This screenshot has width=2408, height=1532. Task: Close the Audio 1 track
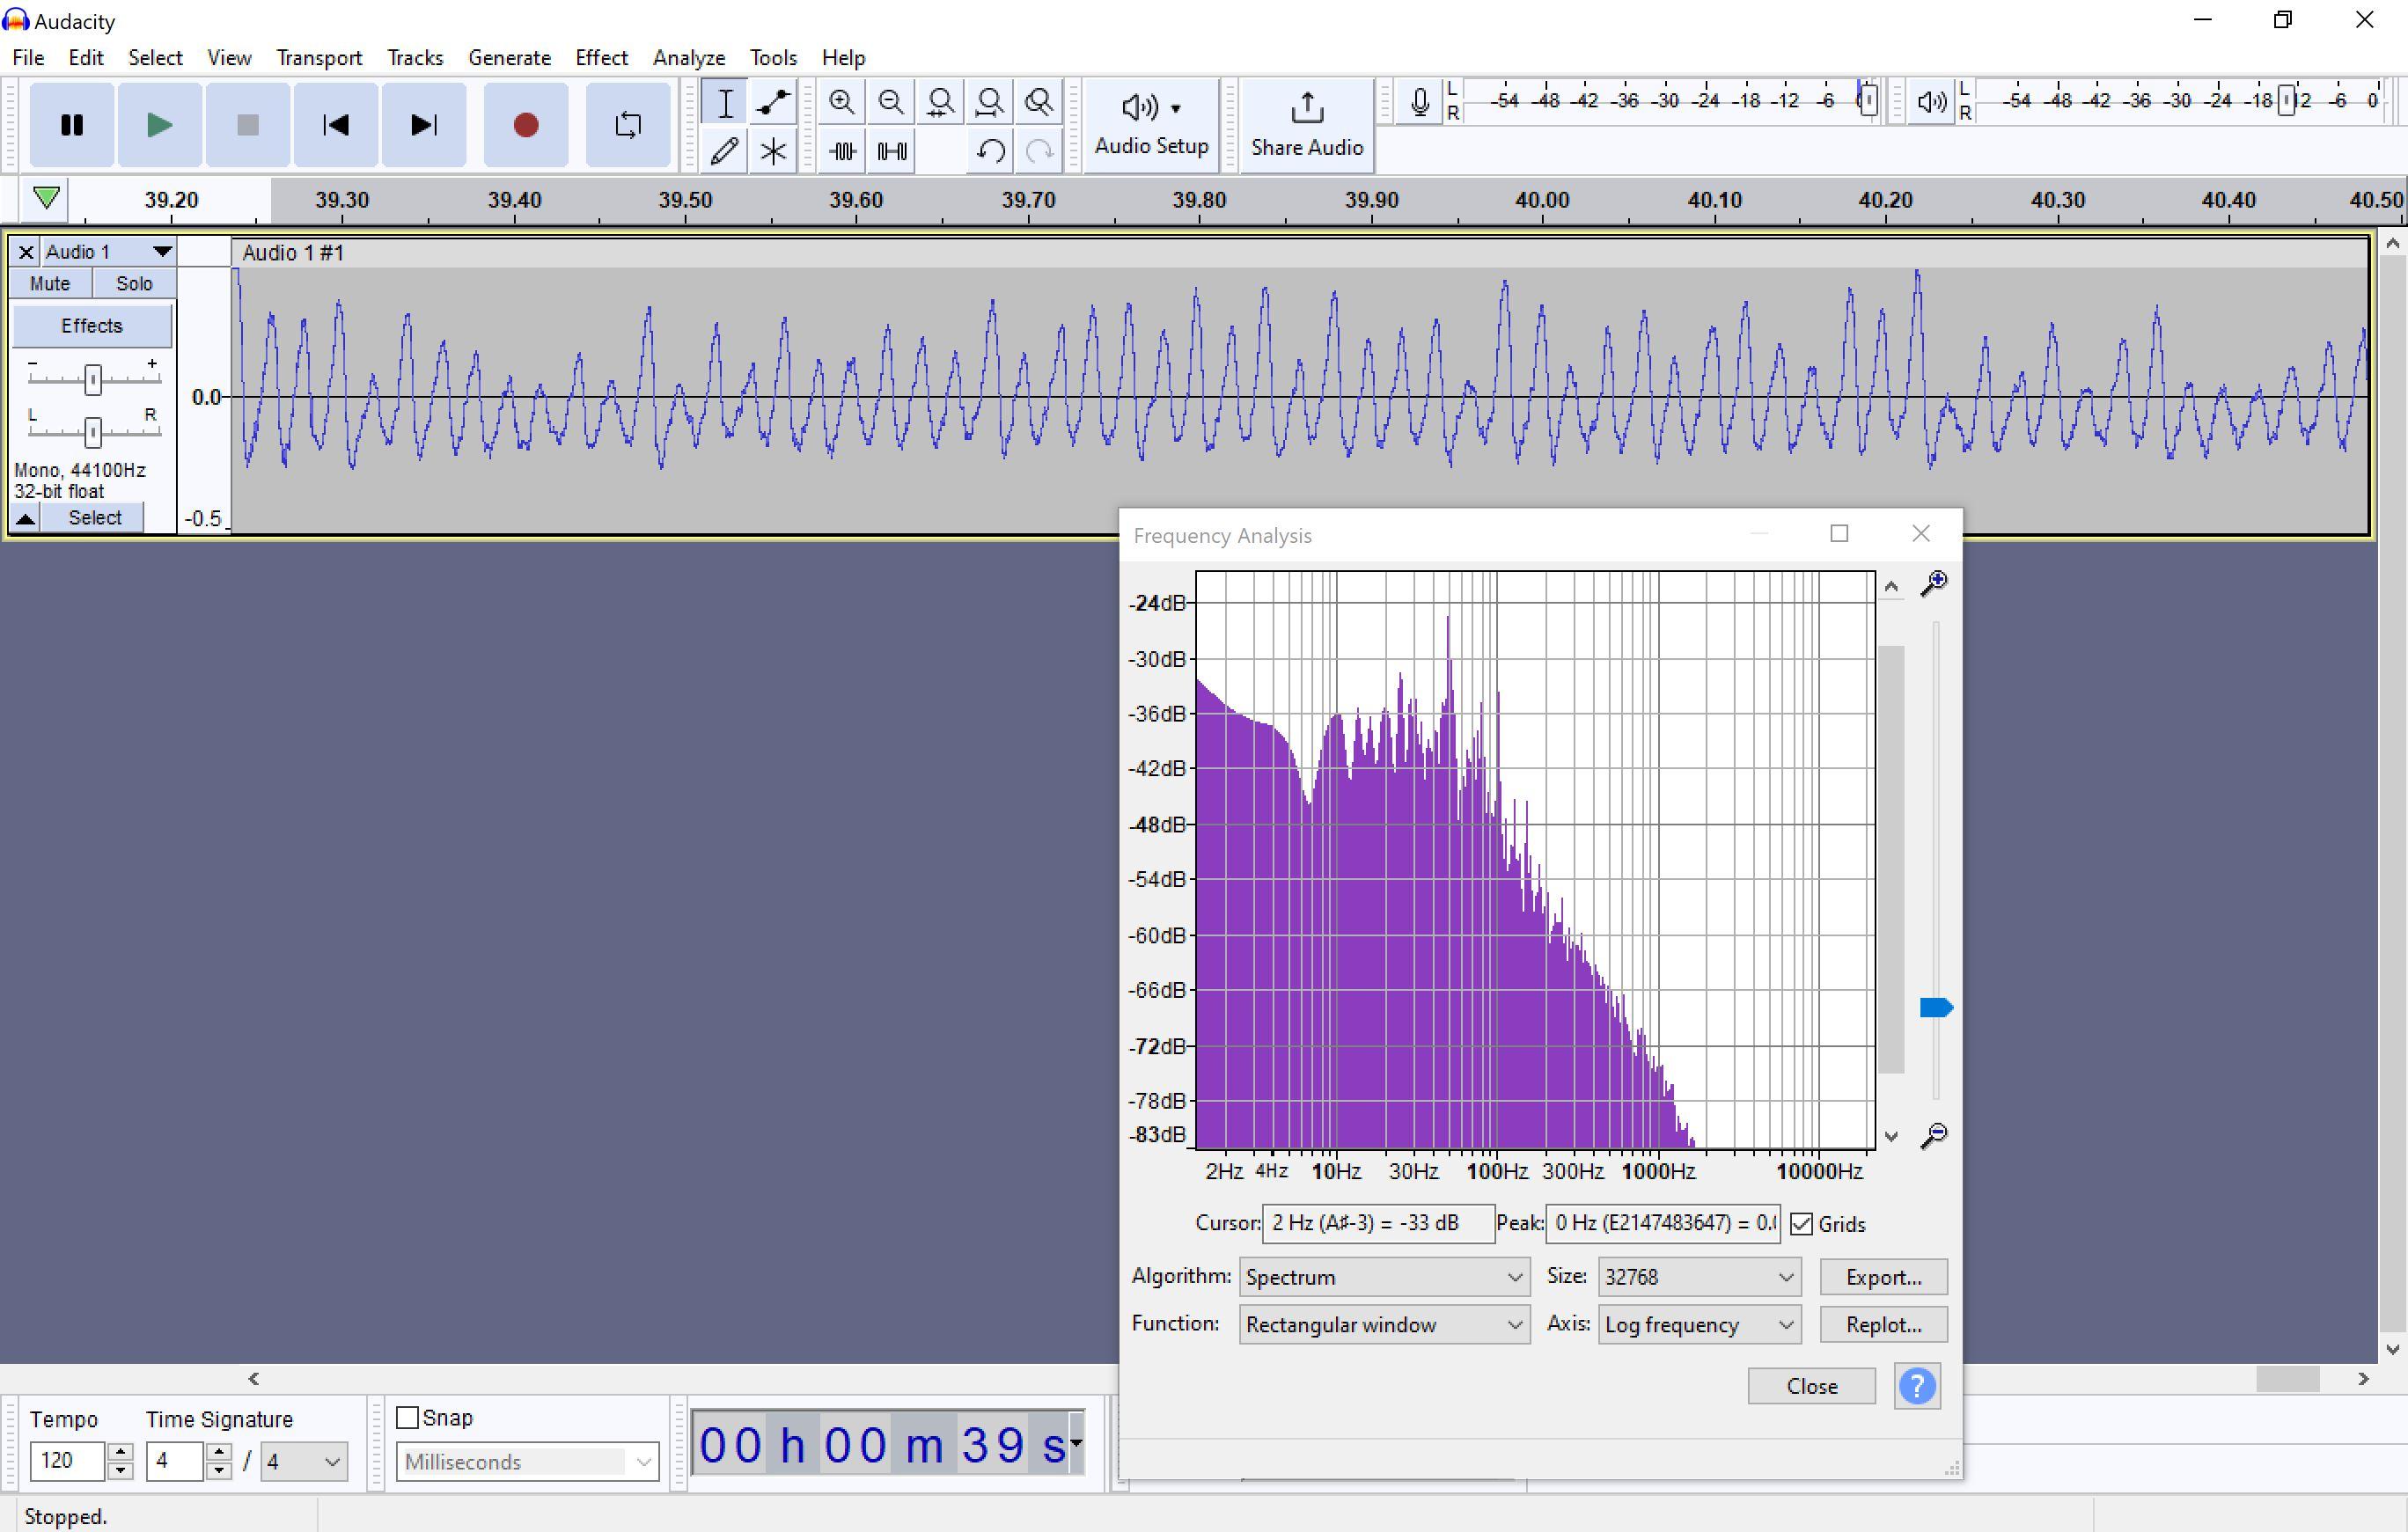tap(26, 252)
